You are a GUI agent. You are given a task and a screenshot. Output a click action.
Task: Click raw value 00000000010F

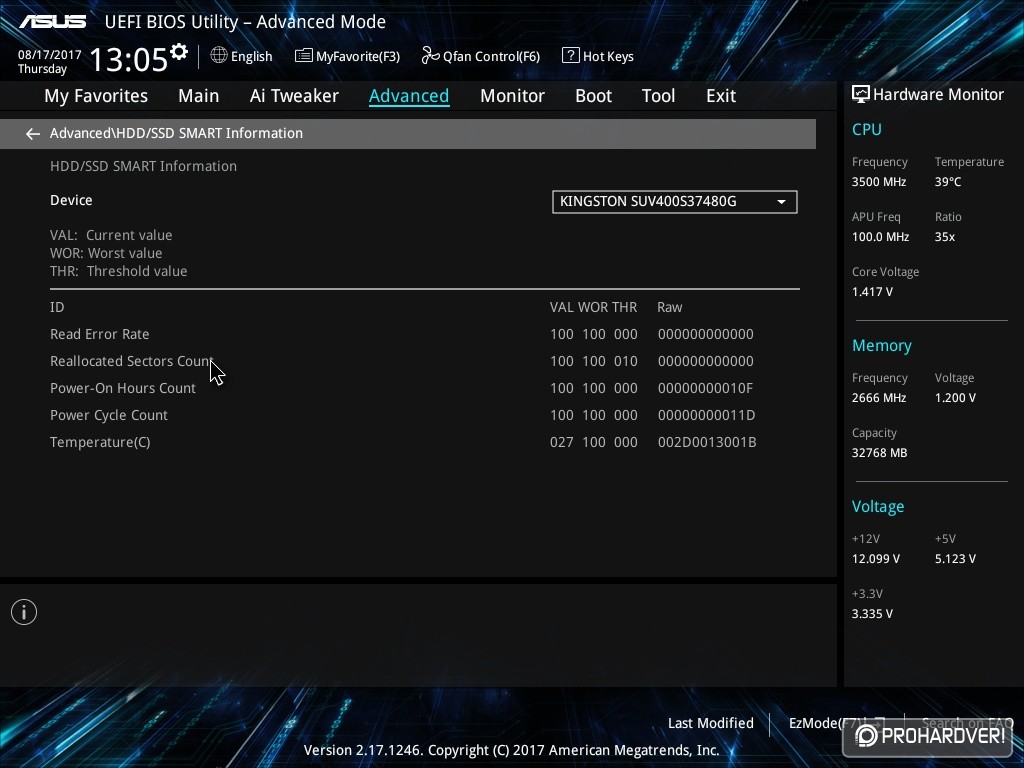(705, 389)
